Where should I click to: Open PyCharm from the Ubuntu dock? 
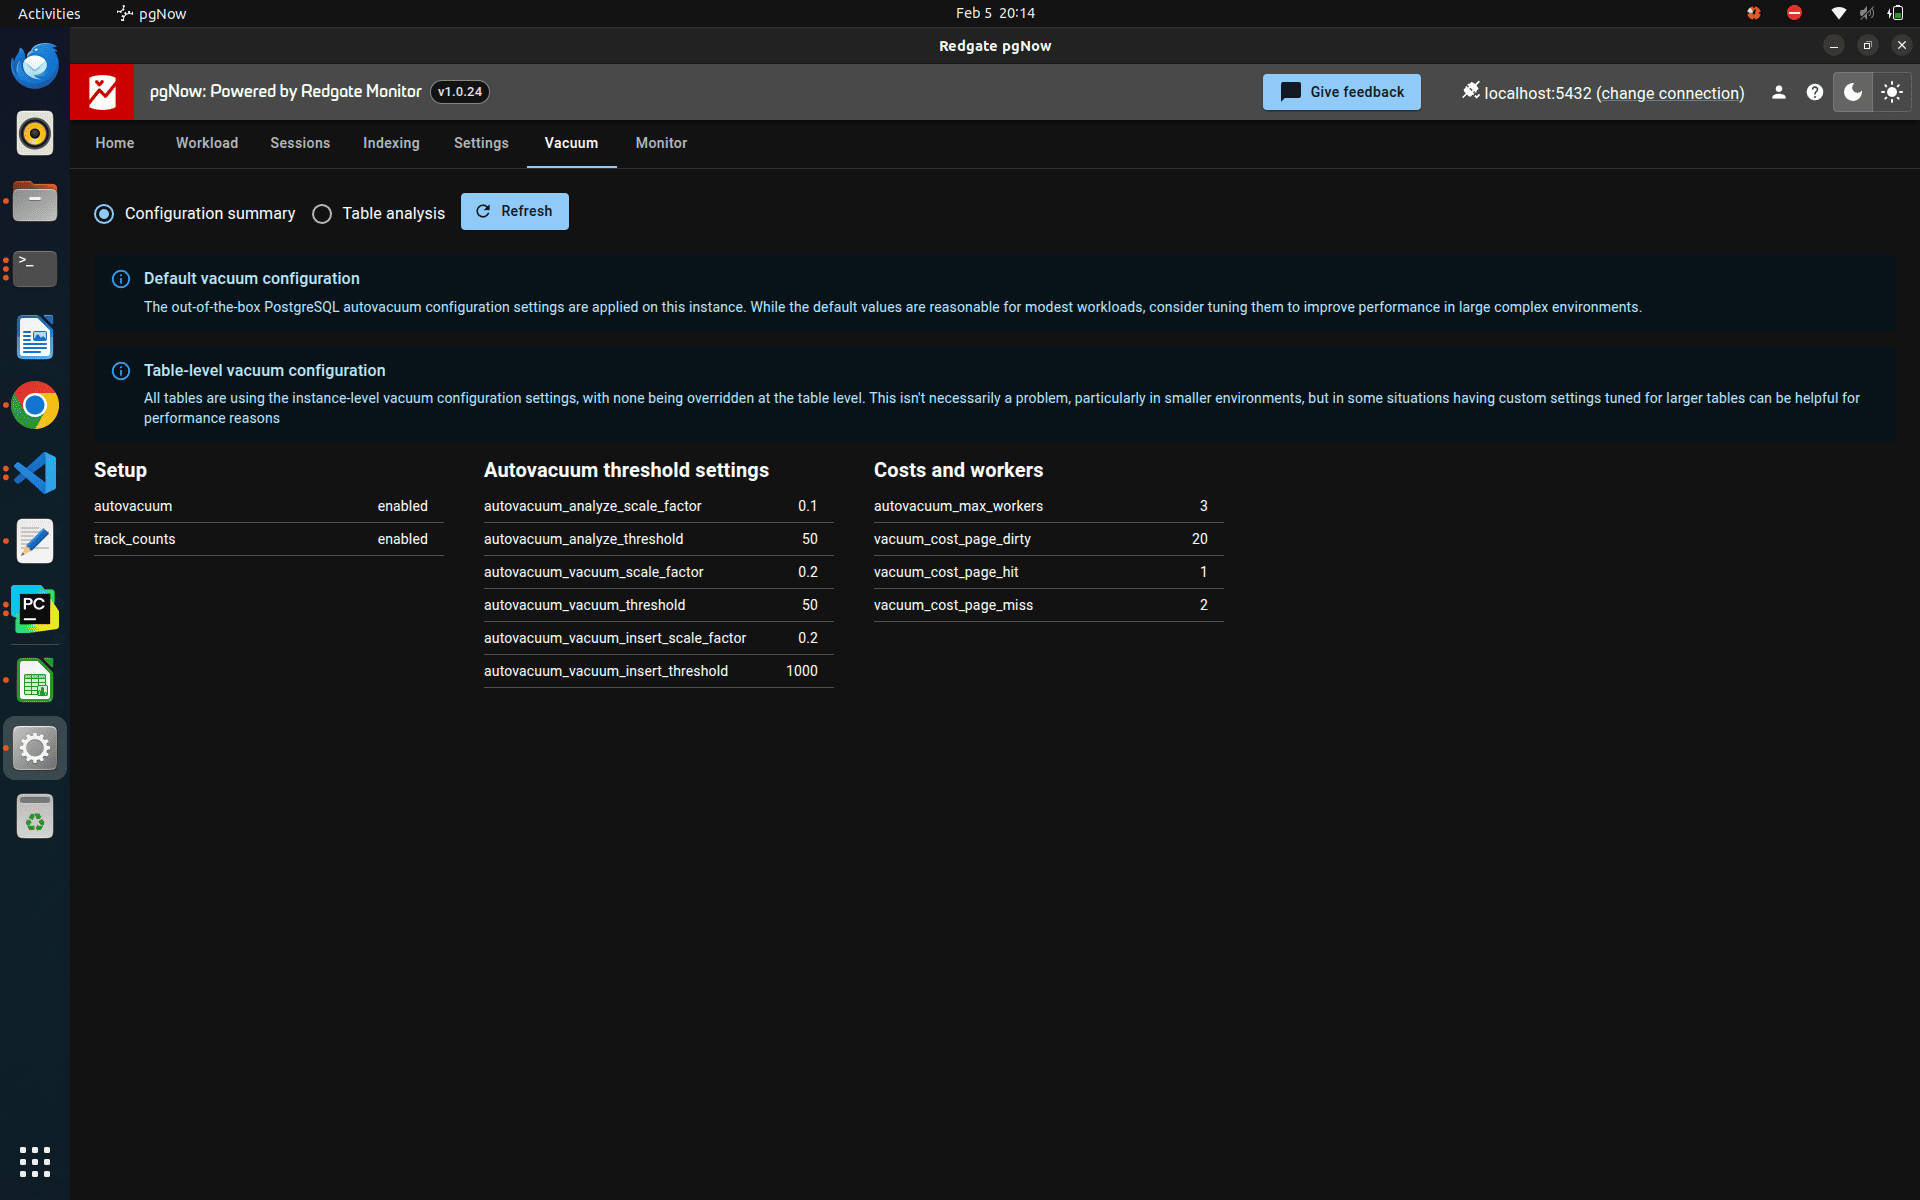34,608
